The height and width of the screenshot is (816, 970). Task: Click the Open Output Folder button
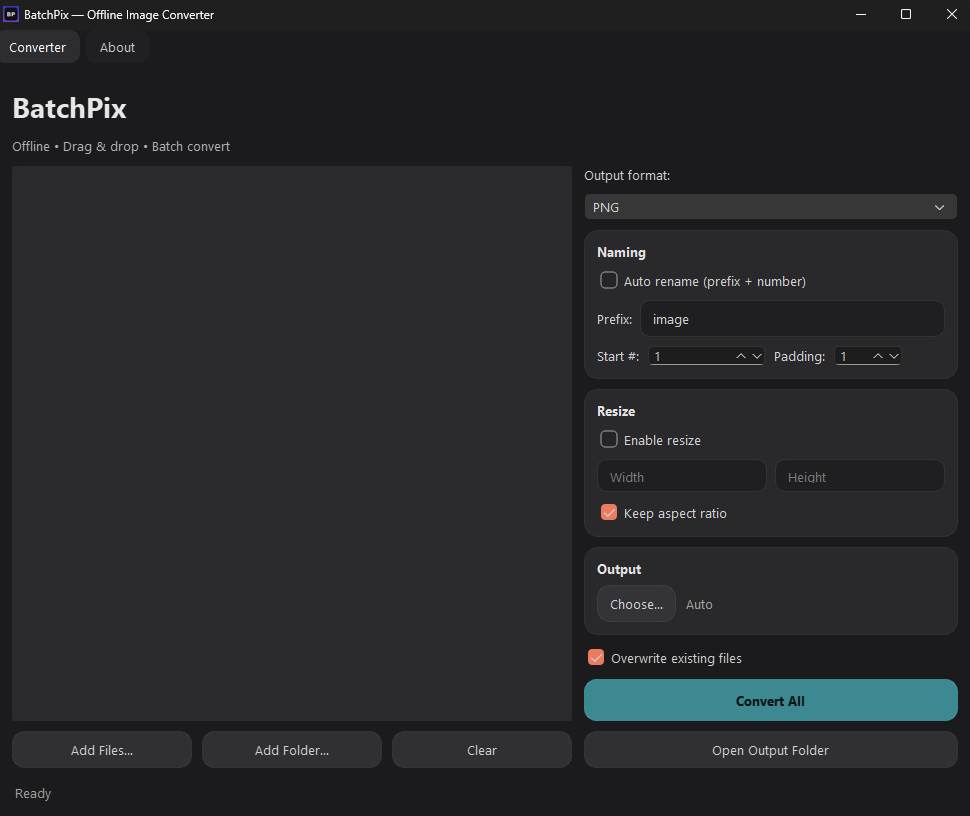coord(770,750)
